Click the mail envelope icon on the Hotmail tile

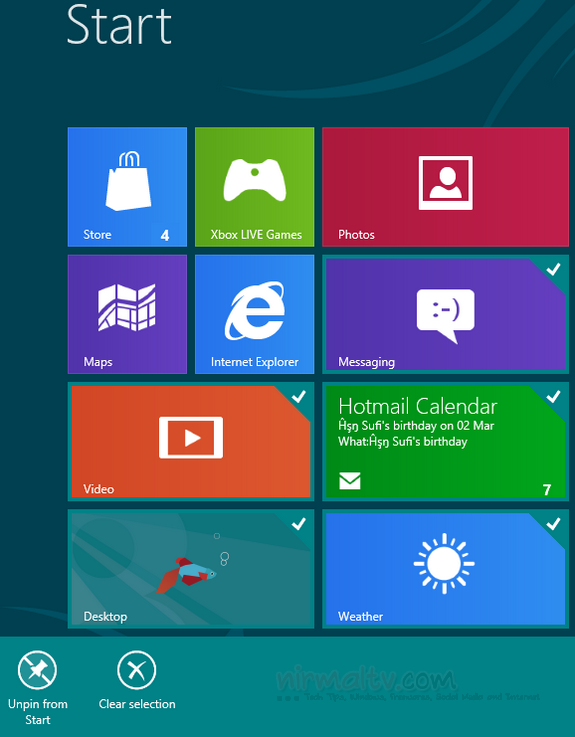tap(350, 481)
